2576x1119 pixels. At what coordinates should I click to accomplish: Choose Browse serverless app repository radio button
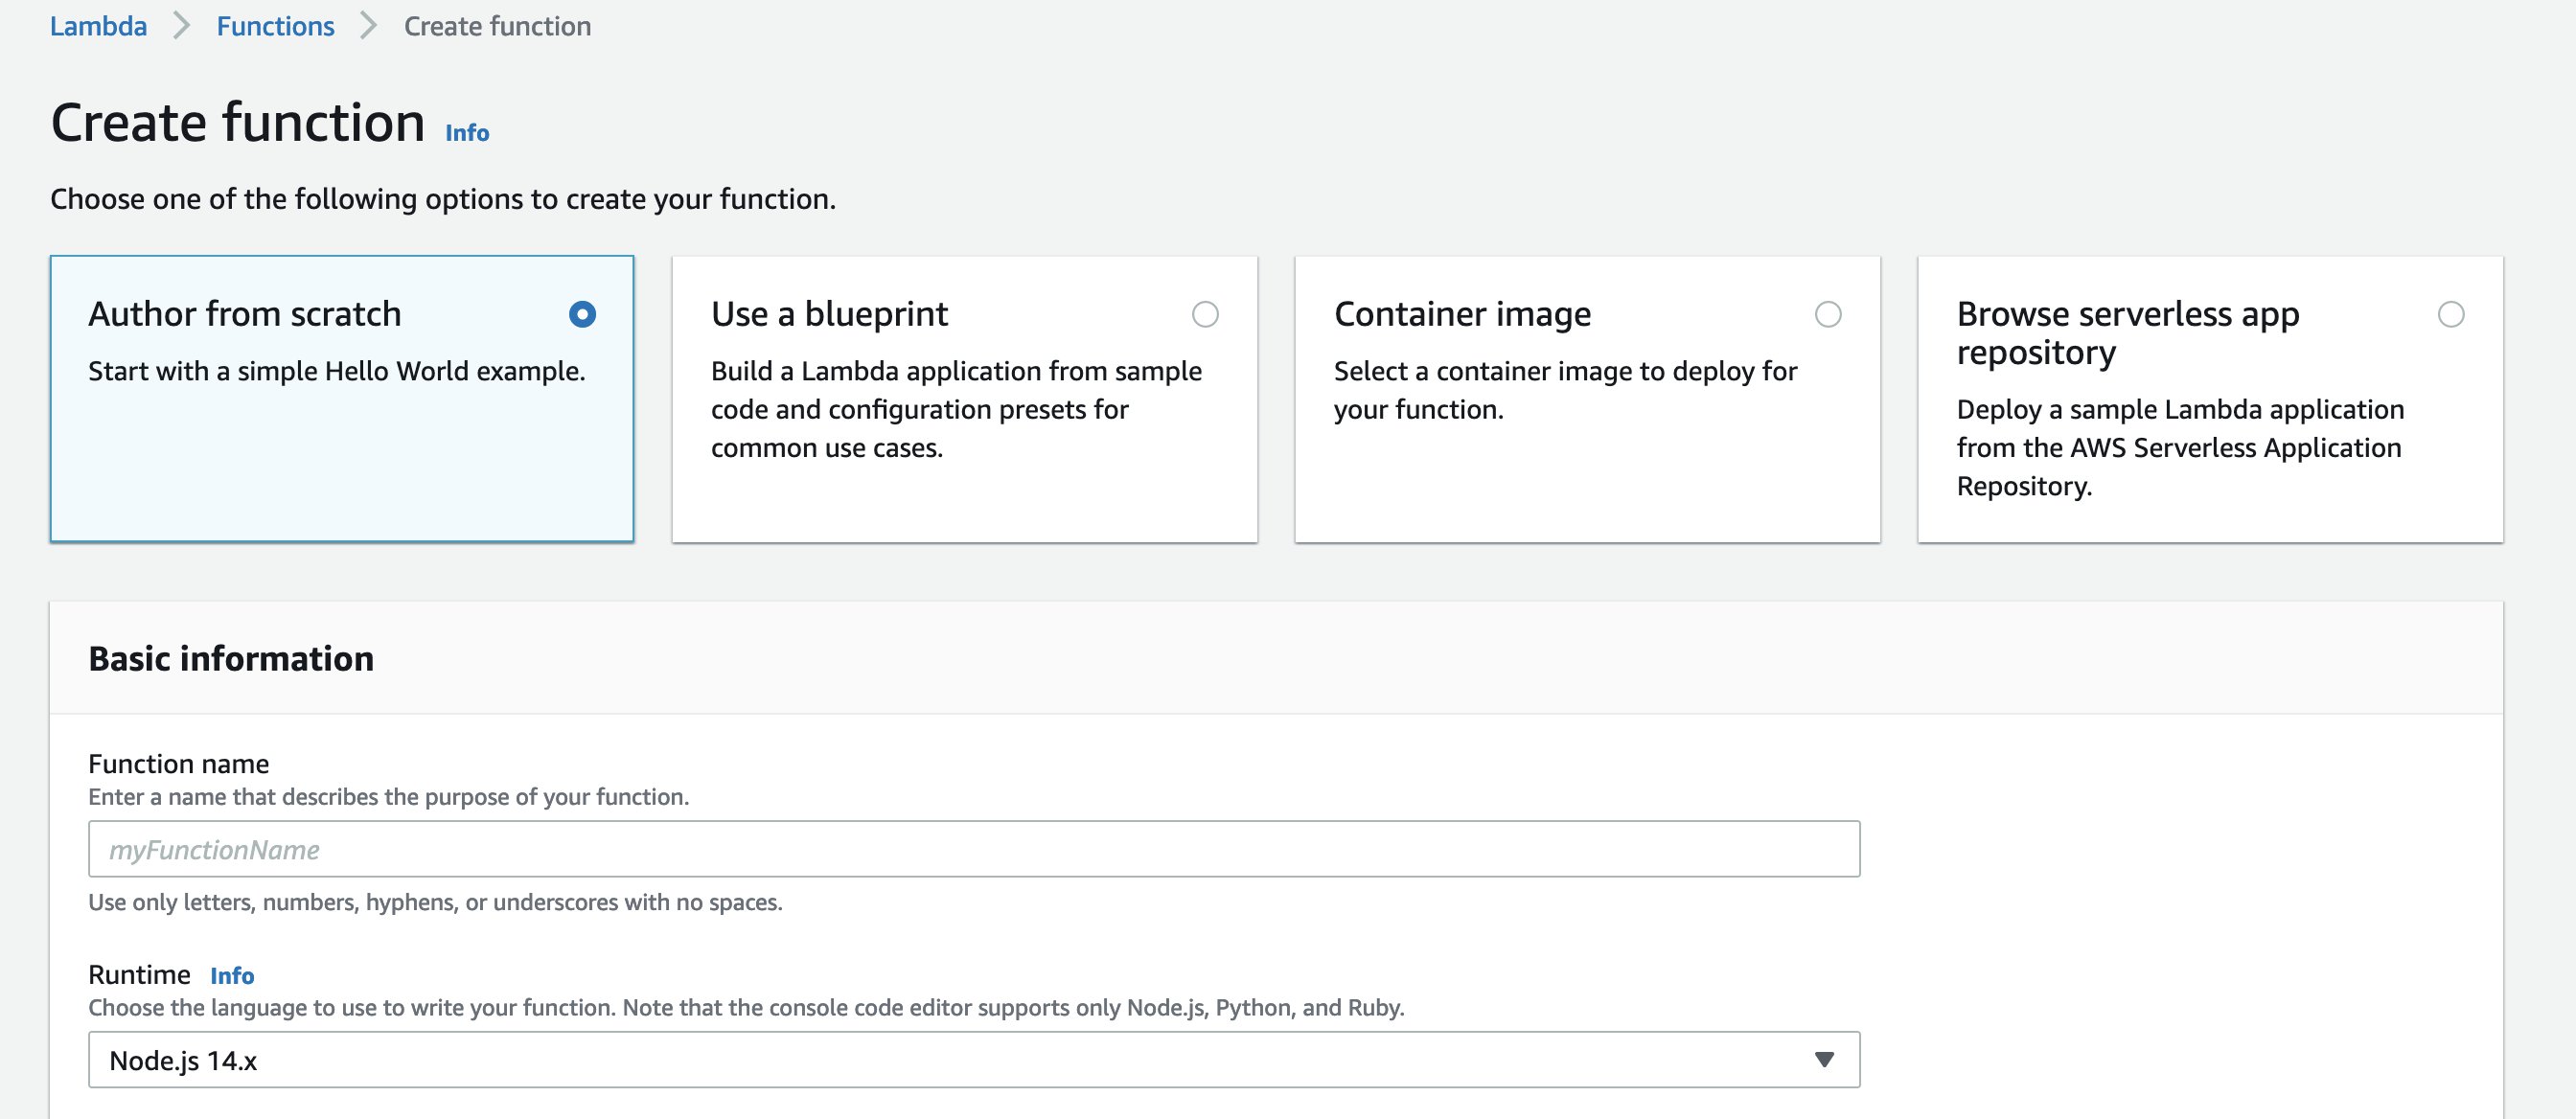[x=2451, y=314]
